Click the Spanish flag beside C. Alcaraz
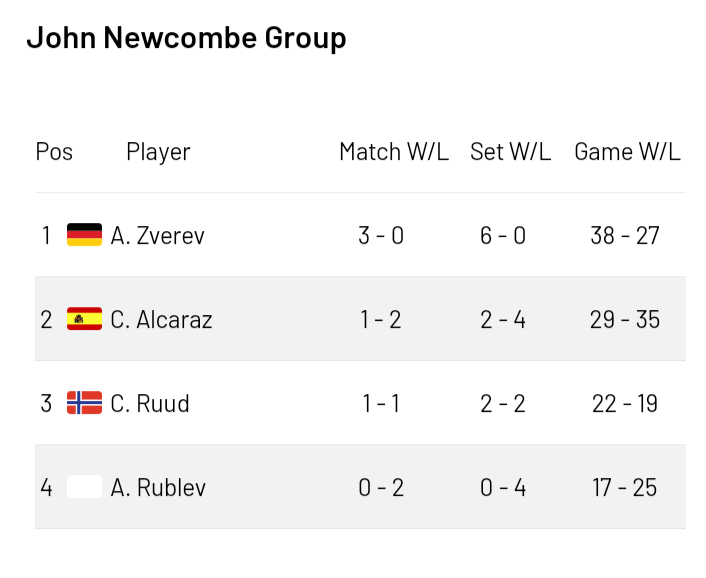The image size is (706, 578). pos(84,319)
